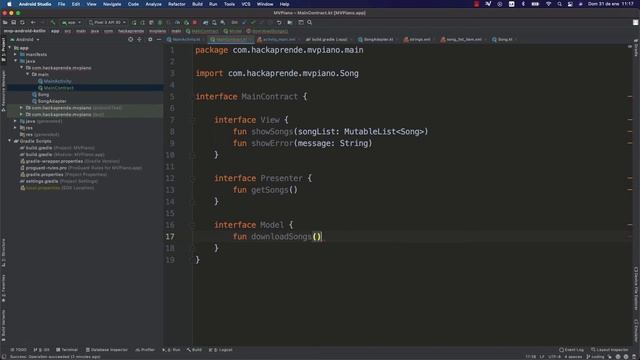Open Search Everywhere magnifier in toolbar
The height and width of the screenshot is (360, 640).
310,22
